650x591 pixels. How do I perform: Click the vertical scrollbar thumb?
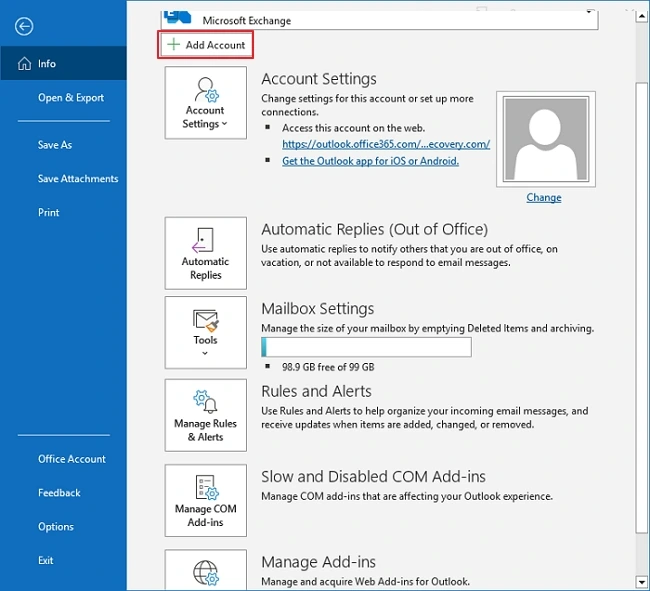click(x=642, y=308)
